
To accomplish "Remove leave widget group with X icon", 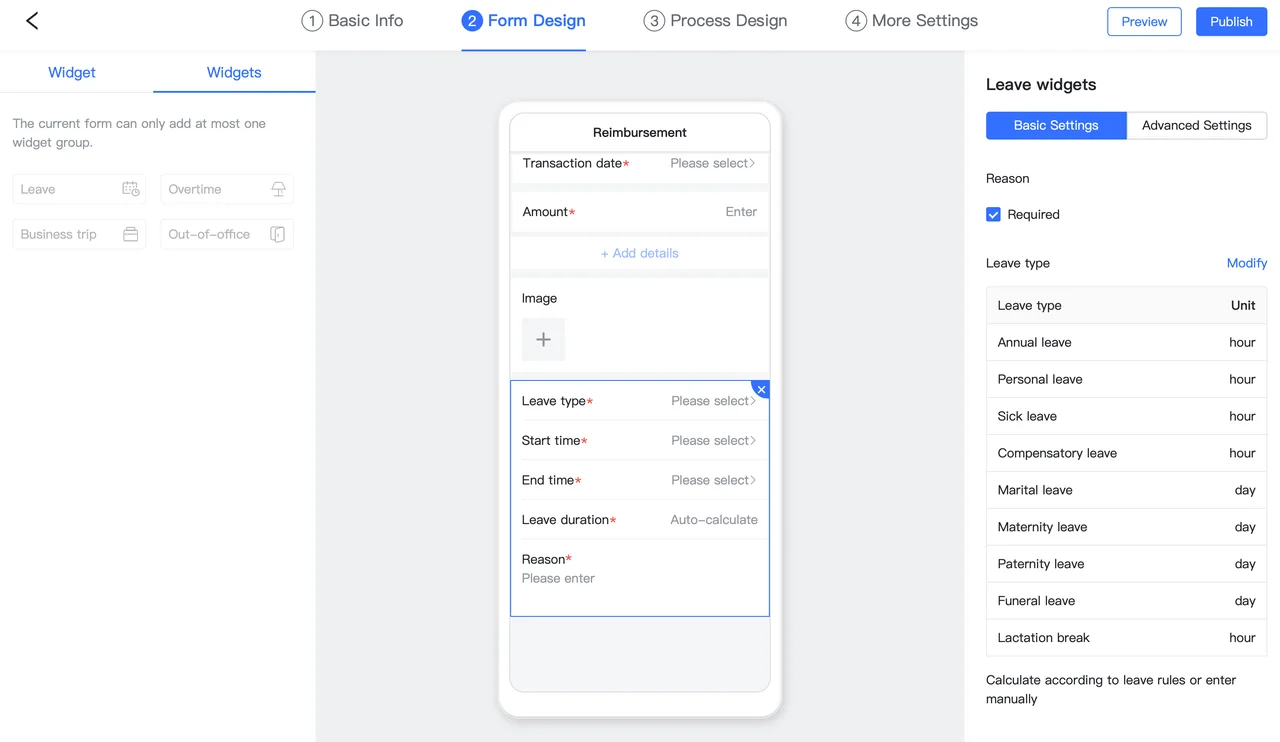I will click(761, 389).
